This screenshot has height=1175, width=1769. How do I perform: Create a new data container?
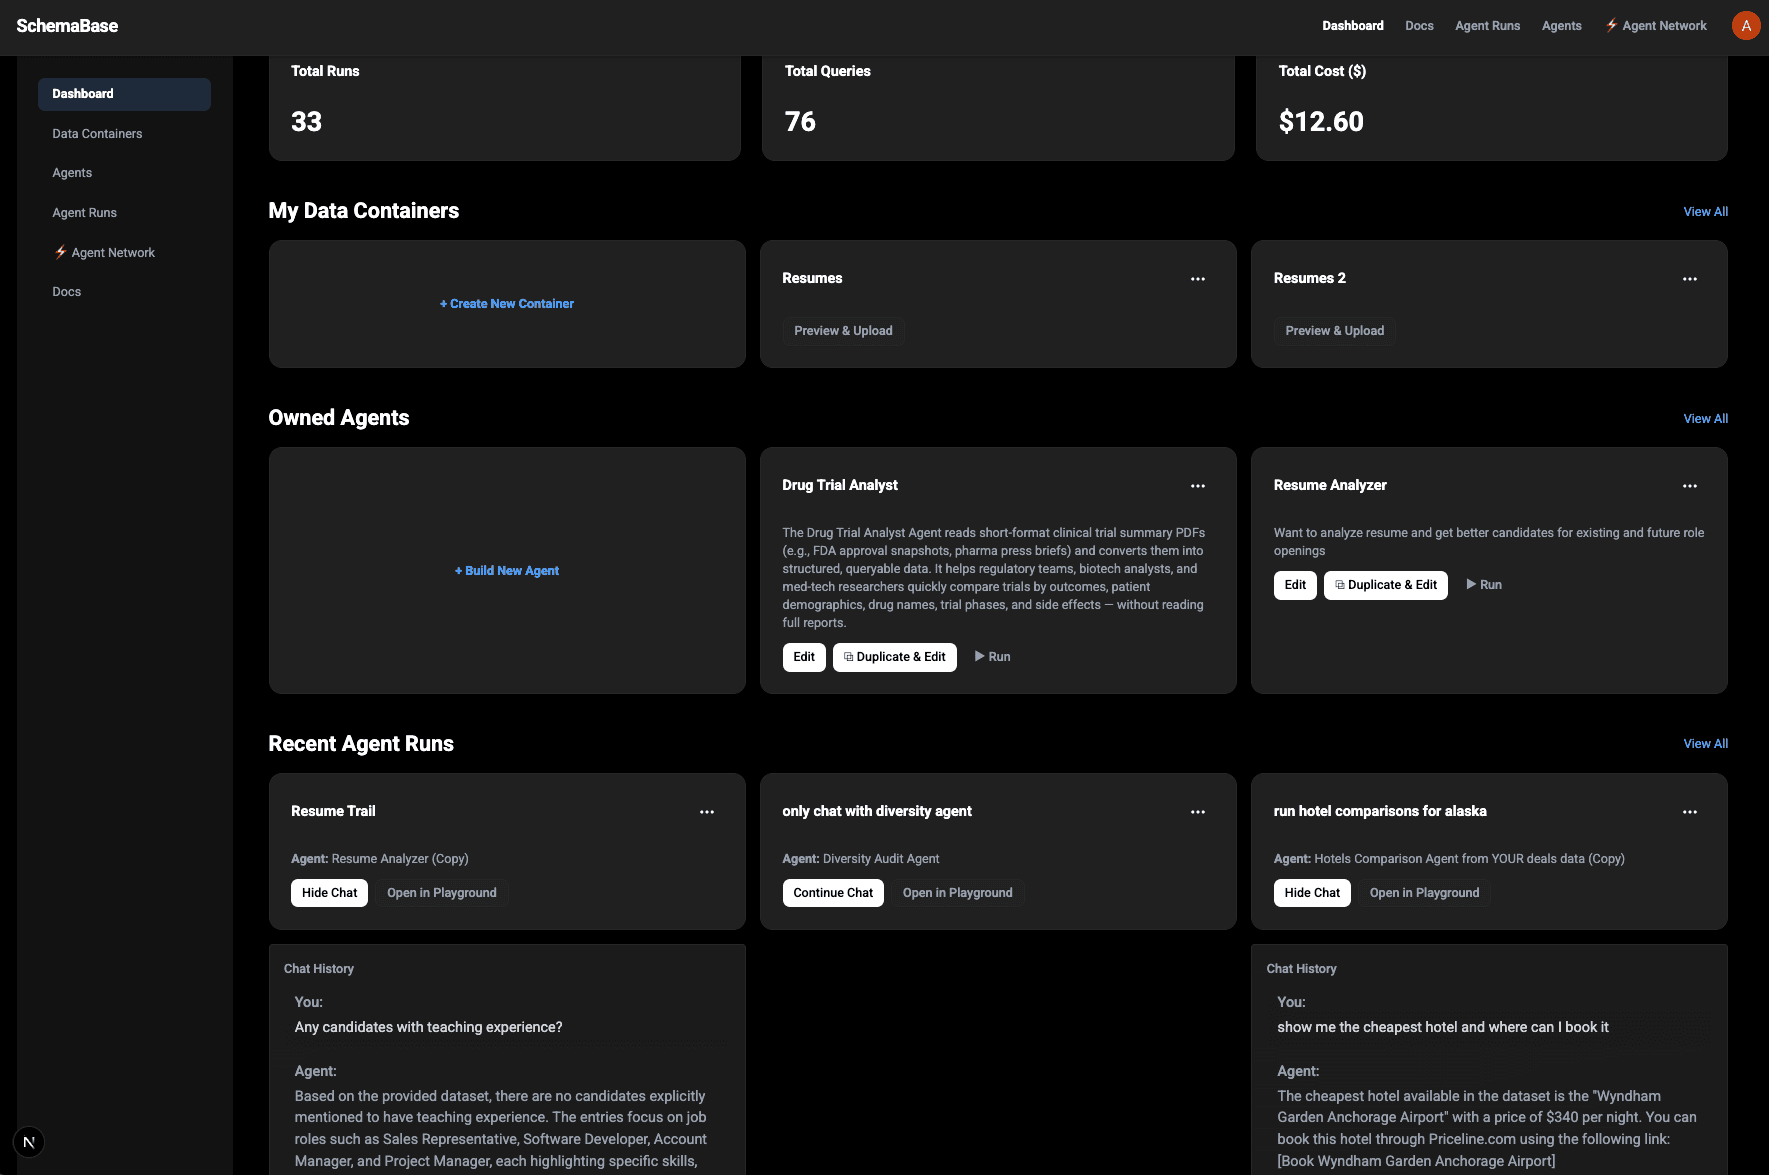pos(506,303)
